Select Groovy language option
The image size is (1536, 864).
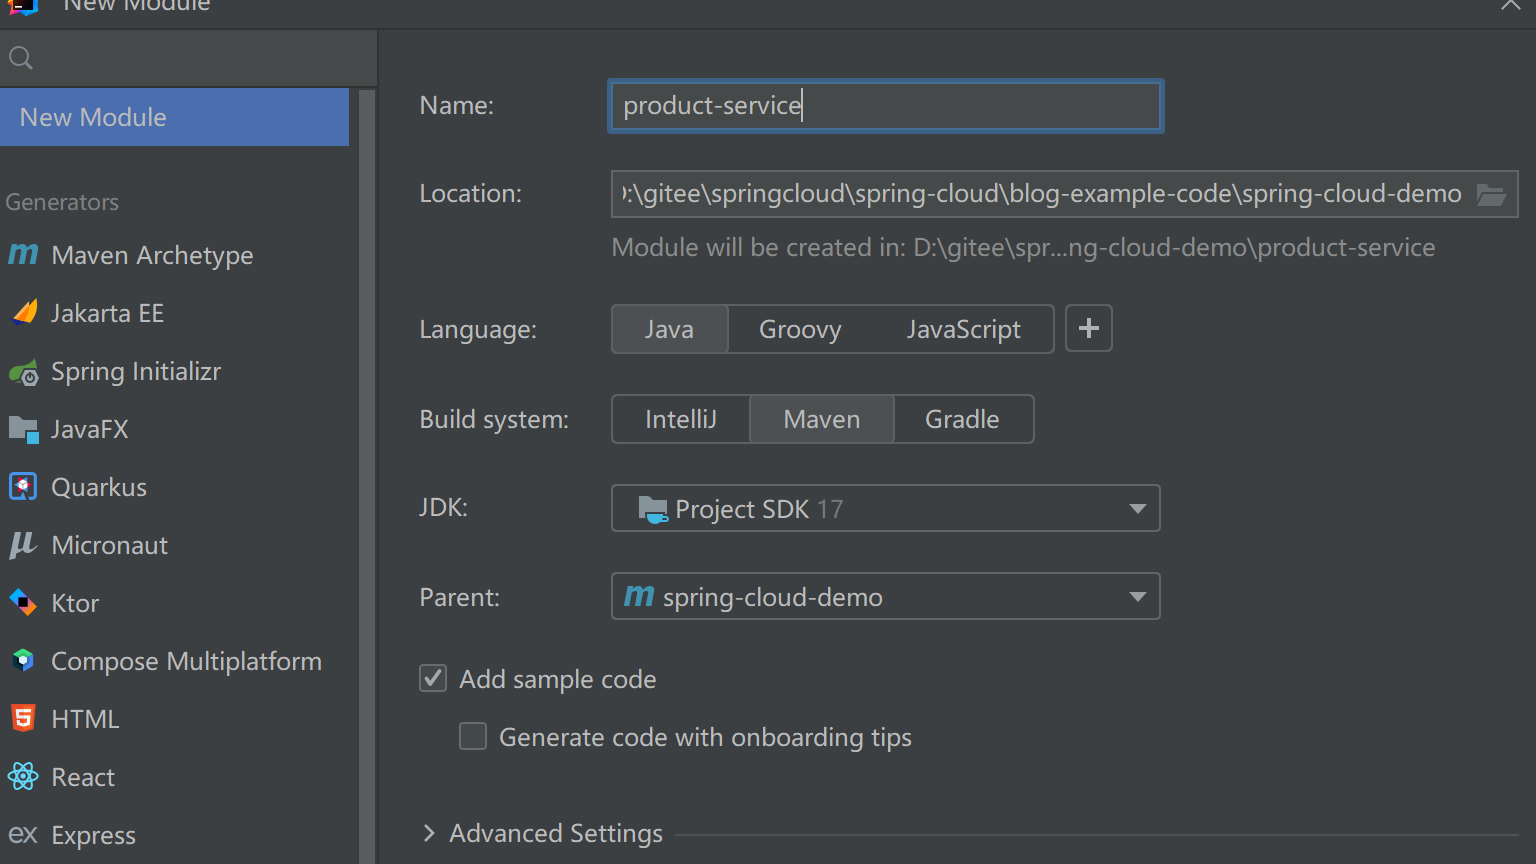pos(800,329)
